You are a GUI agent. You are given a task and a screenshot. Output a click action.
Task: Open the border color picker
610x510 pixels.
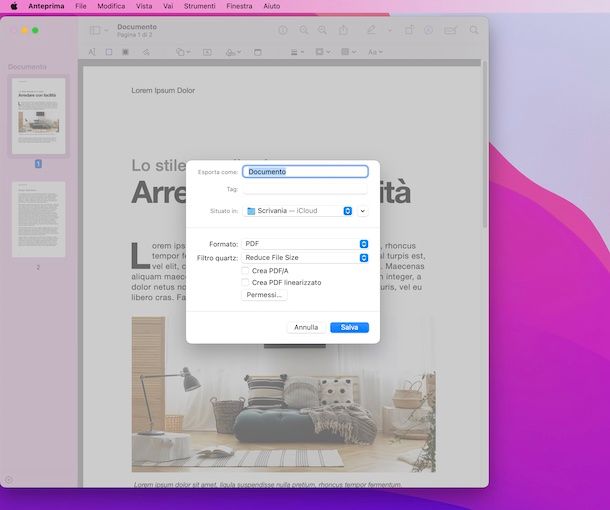[323, 52]
